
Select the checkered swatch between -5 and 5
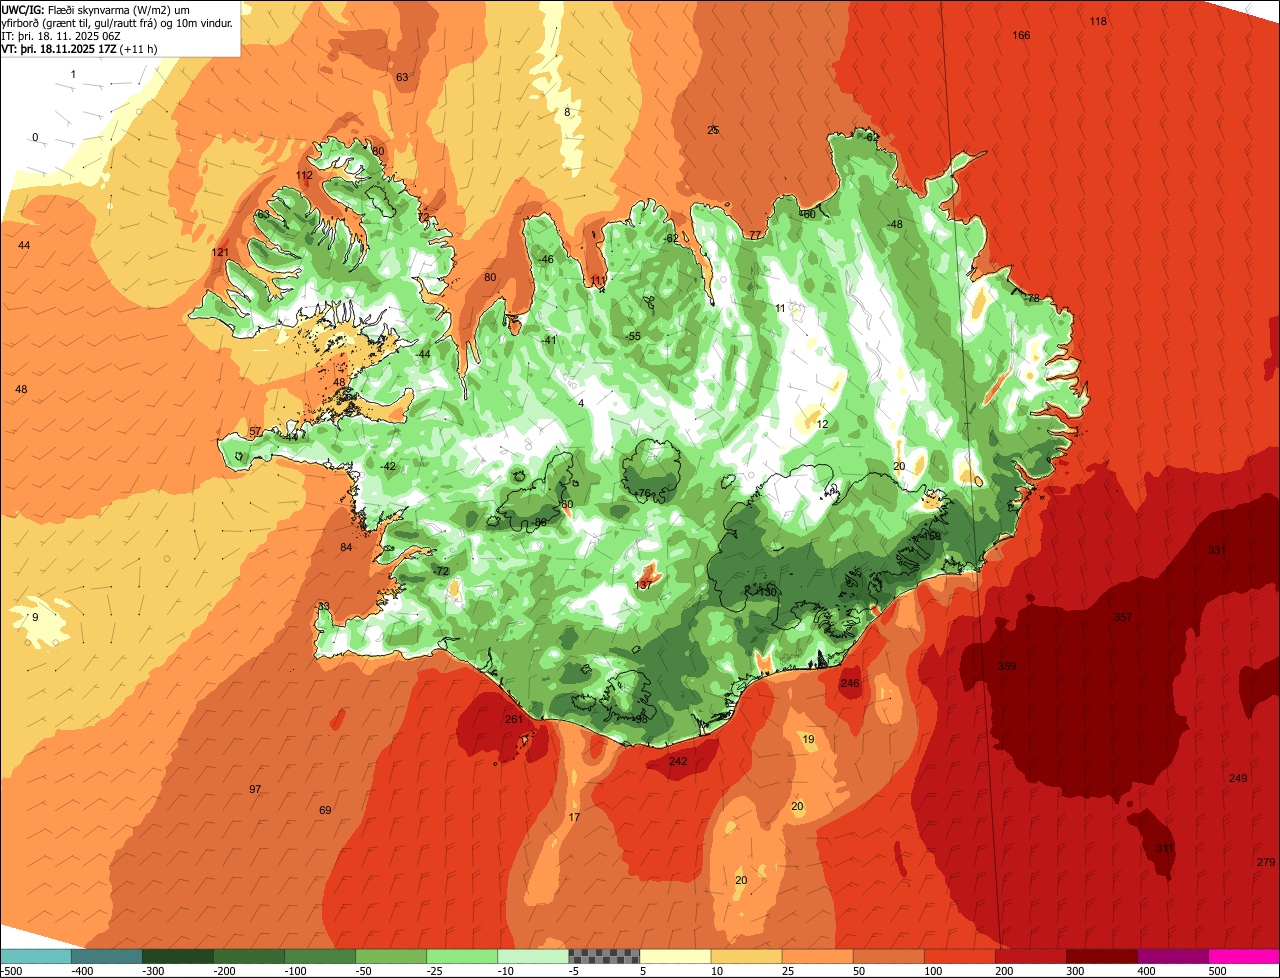pyautogui.click(x=603, y=956)
